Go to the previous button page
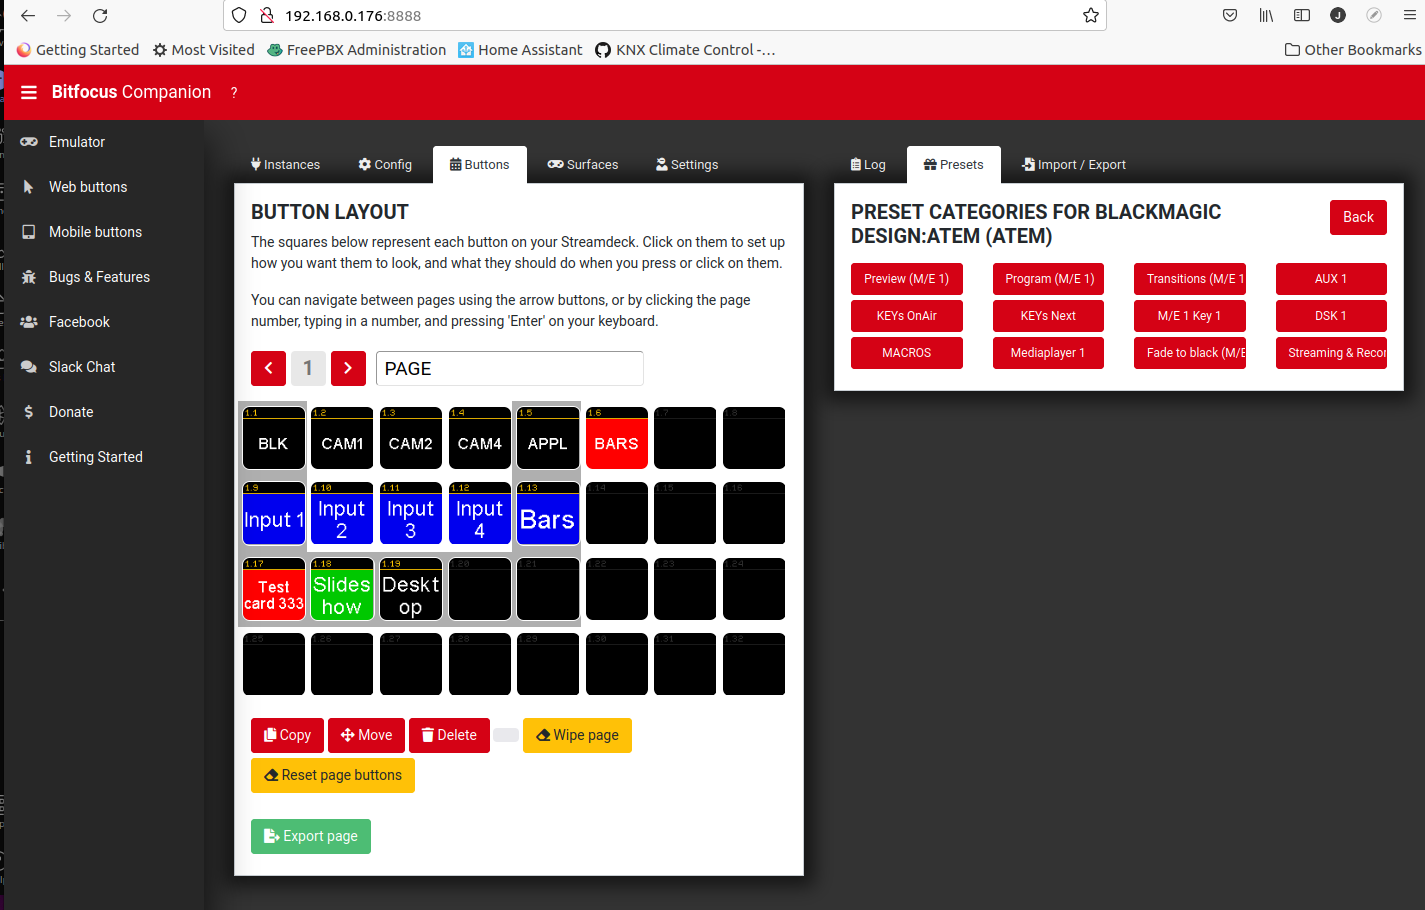 [268, 368]
